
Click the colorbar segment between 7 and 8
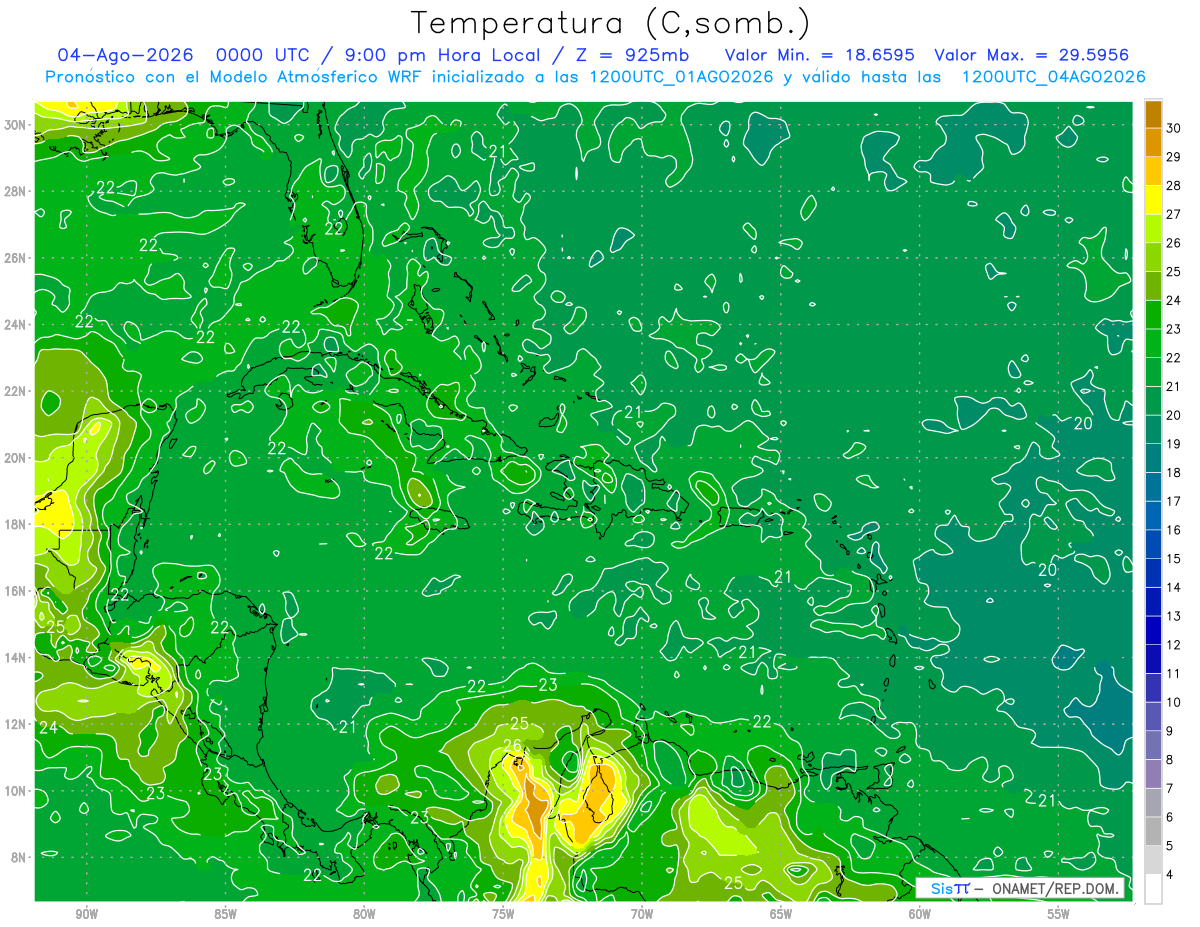click(x=1153, y=775)
